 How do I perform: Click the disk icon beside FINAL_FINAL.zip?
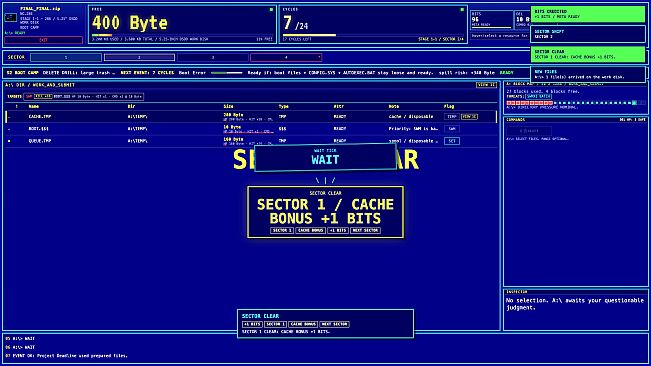(10, 17)
